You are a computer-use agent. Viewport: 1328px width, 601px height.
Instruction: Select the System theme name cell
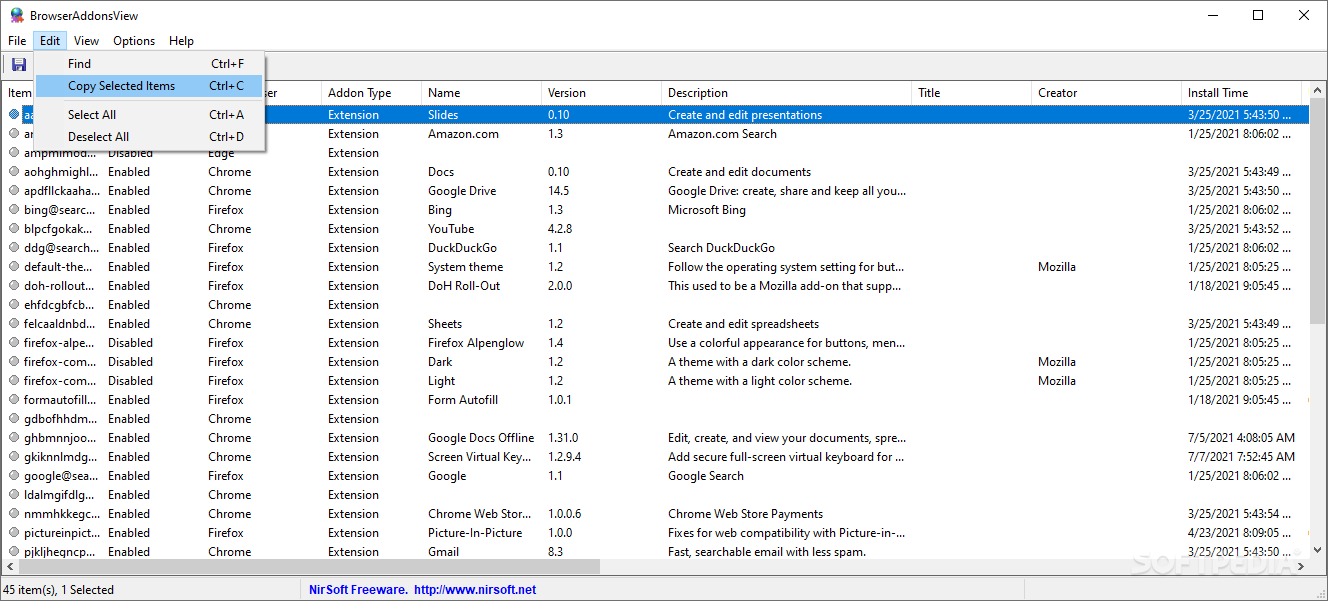click(x=466, y=267)
